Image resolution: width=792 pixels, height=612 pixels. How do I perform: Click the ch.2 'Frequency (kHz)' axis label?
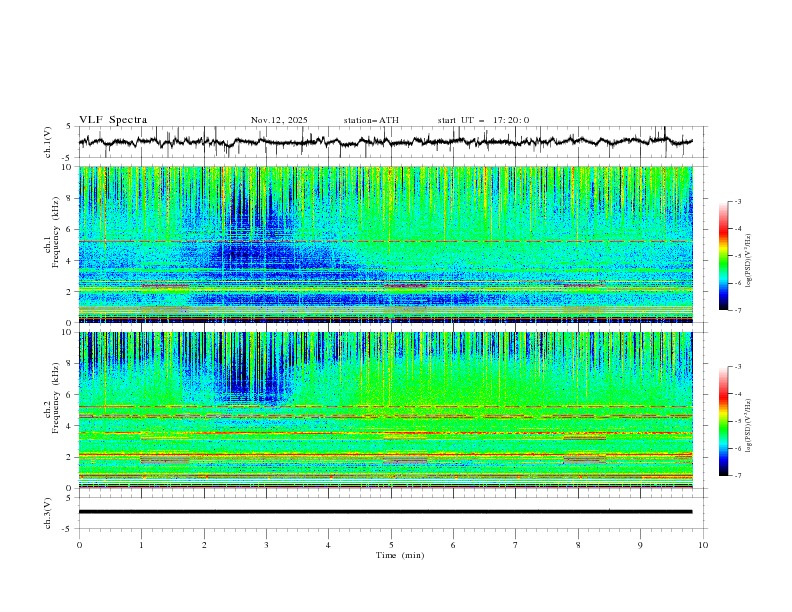tap(56, 398)
